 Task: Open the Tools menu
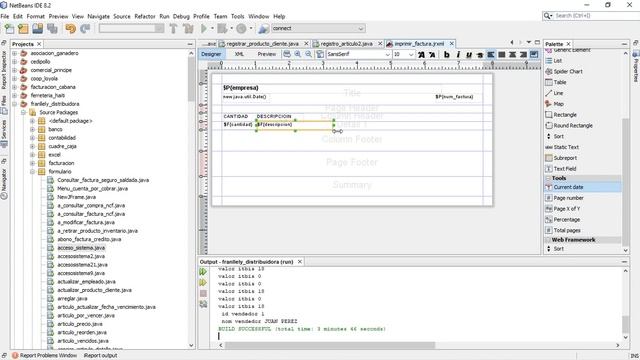[x=238, y=16]
